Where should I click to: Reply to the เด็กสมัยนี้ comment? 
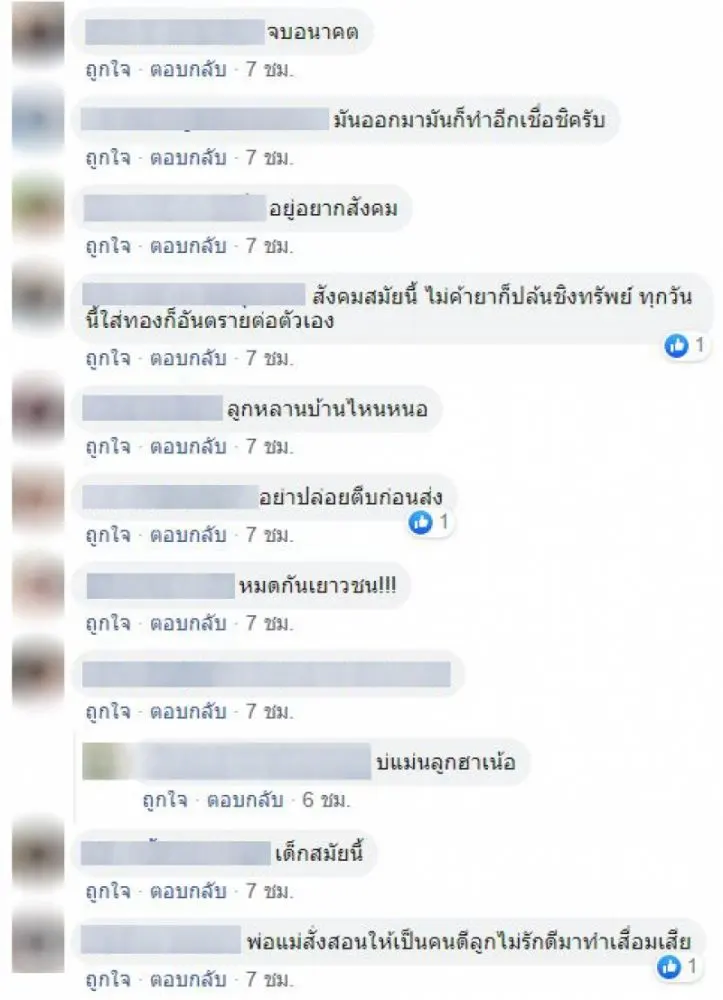[x=188, y=891]
